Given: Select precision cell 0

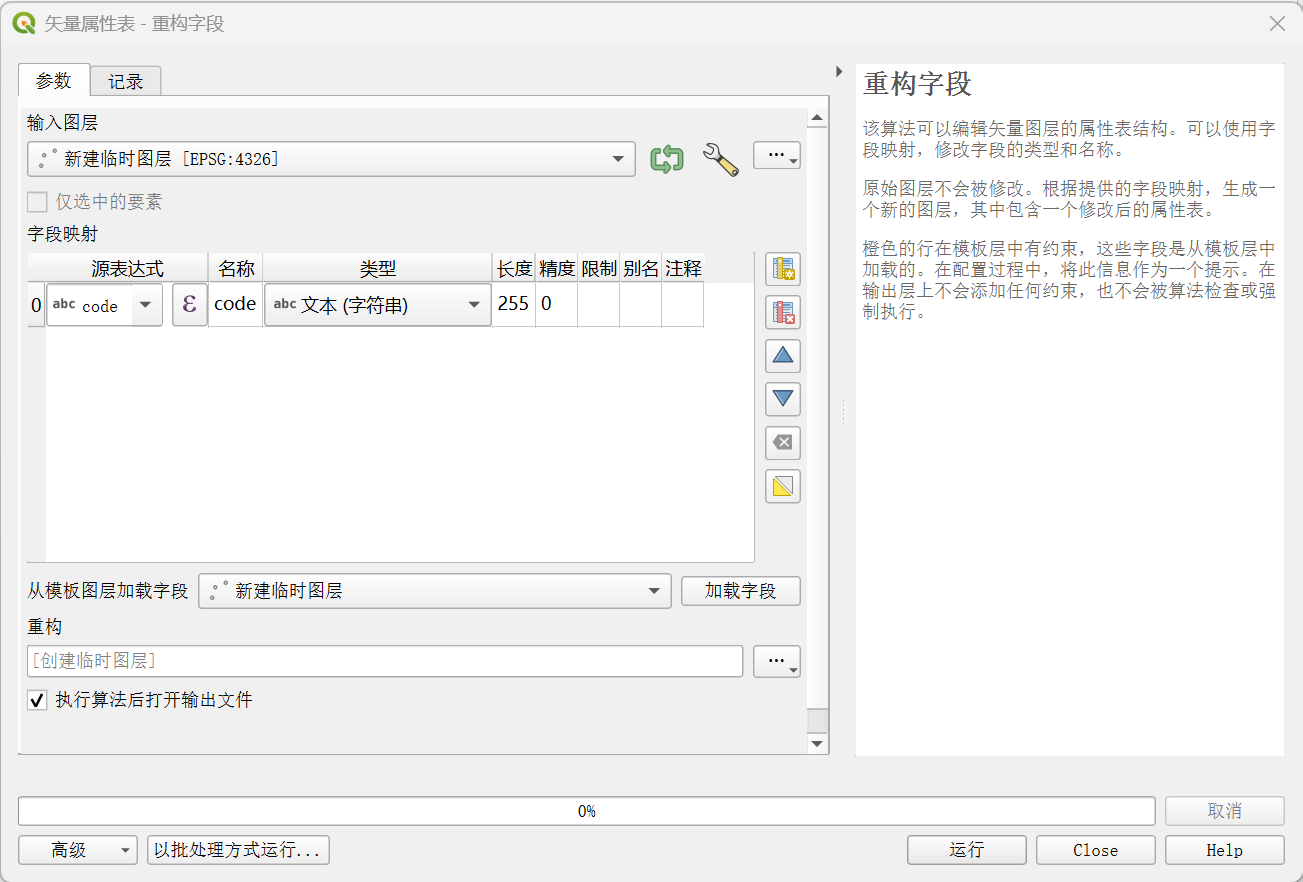Looking at the screenshot, I should pyautogui.click(x=556, y=304).
